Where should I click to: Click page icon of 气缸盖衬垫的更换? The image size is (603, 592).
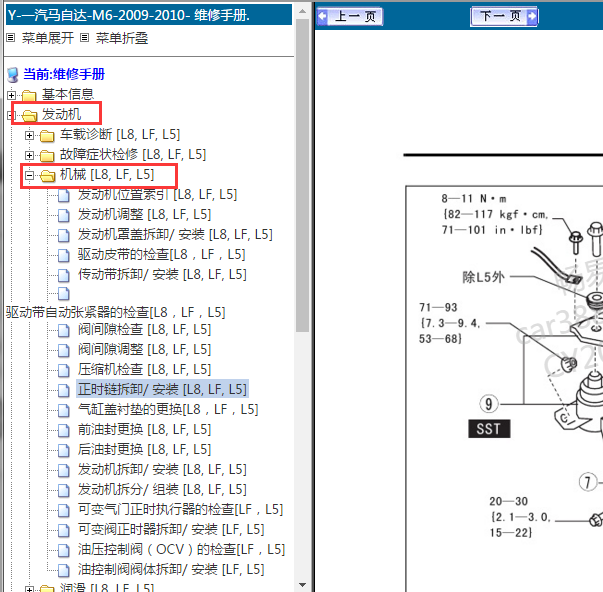[x=64, y=410]
